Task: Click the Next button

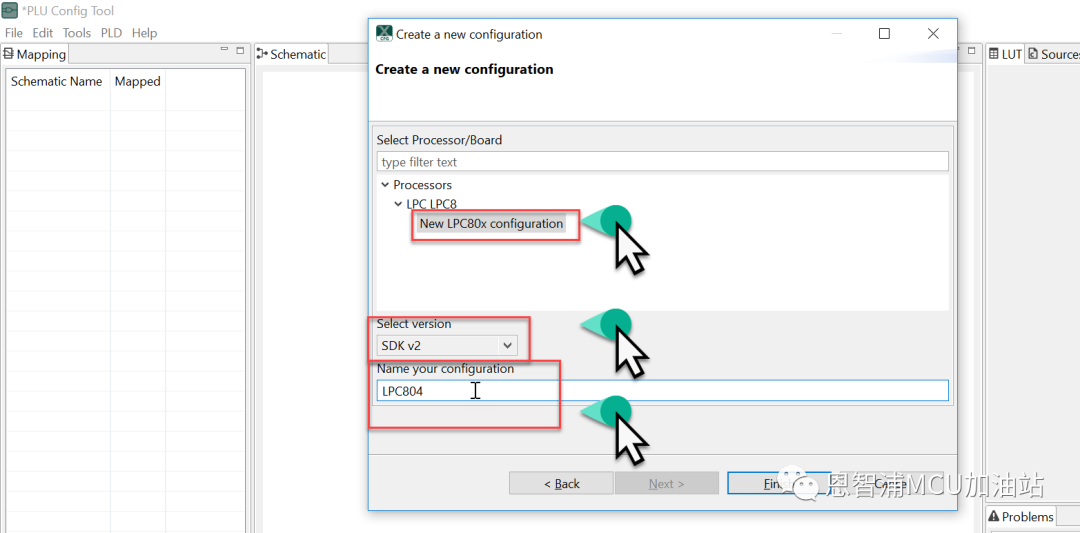Action: pos(667,483)
